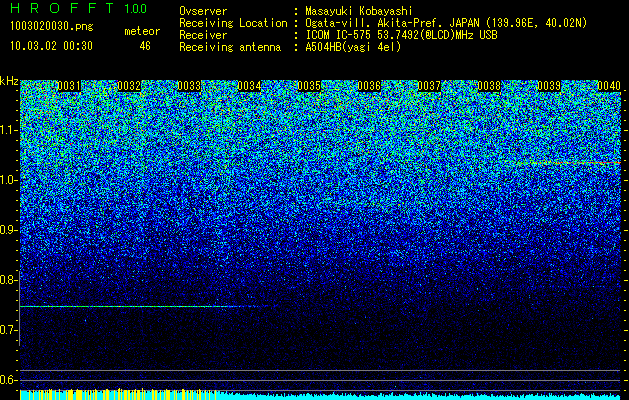Viewport: 629px width, 400px height.
Task: Click the gray vertical bar on the frequency axis
Action: click(x=19, y=308)
